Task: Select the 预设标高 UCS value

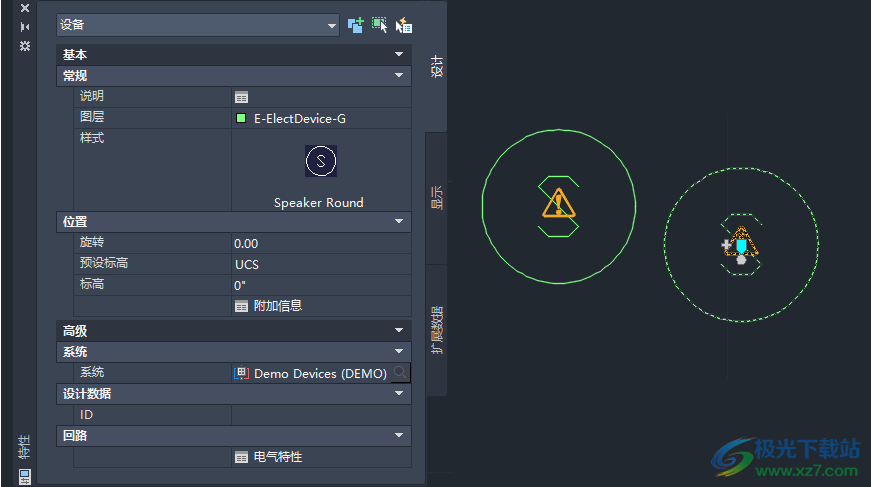Action: (321, 264)
